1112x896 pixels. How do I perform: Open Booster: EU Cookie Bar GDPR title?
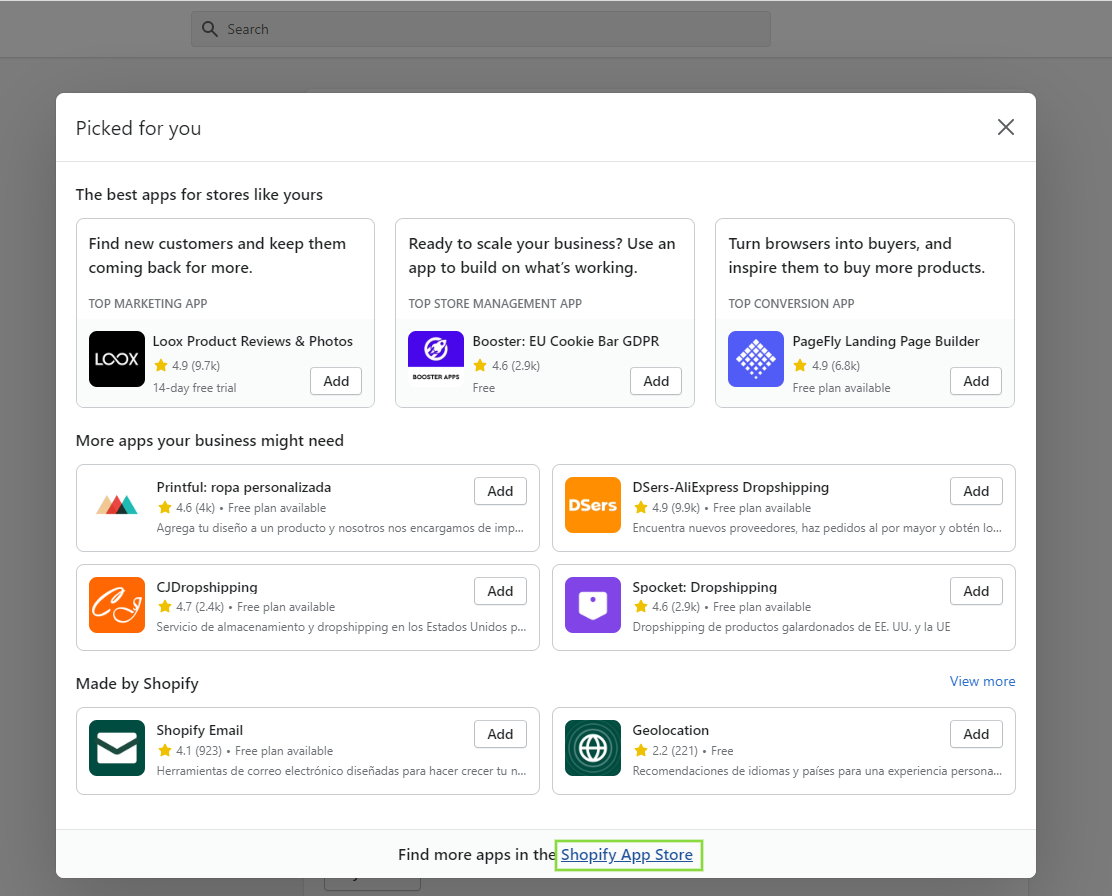click(566, 341)
